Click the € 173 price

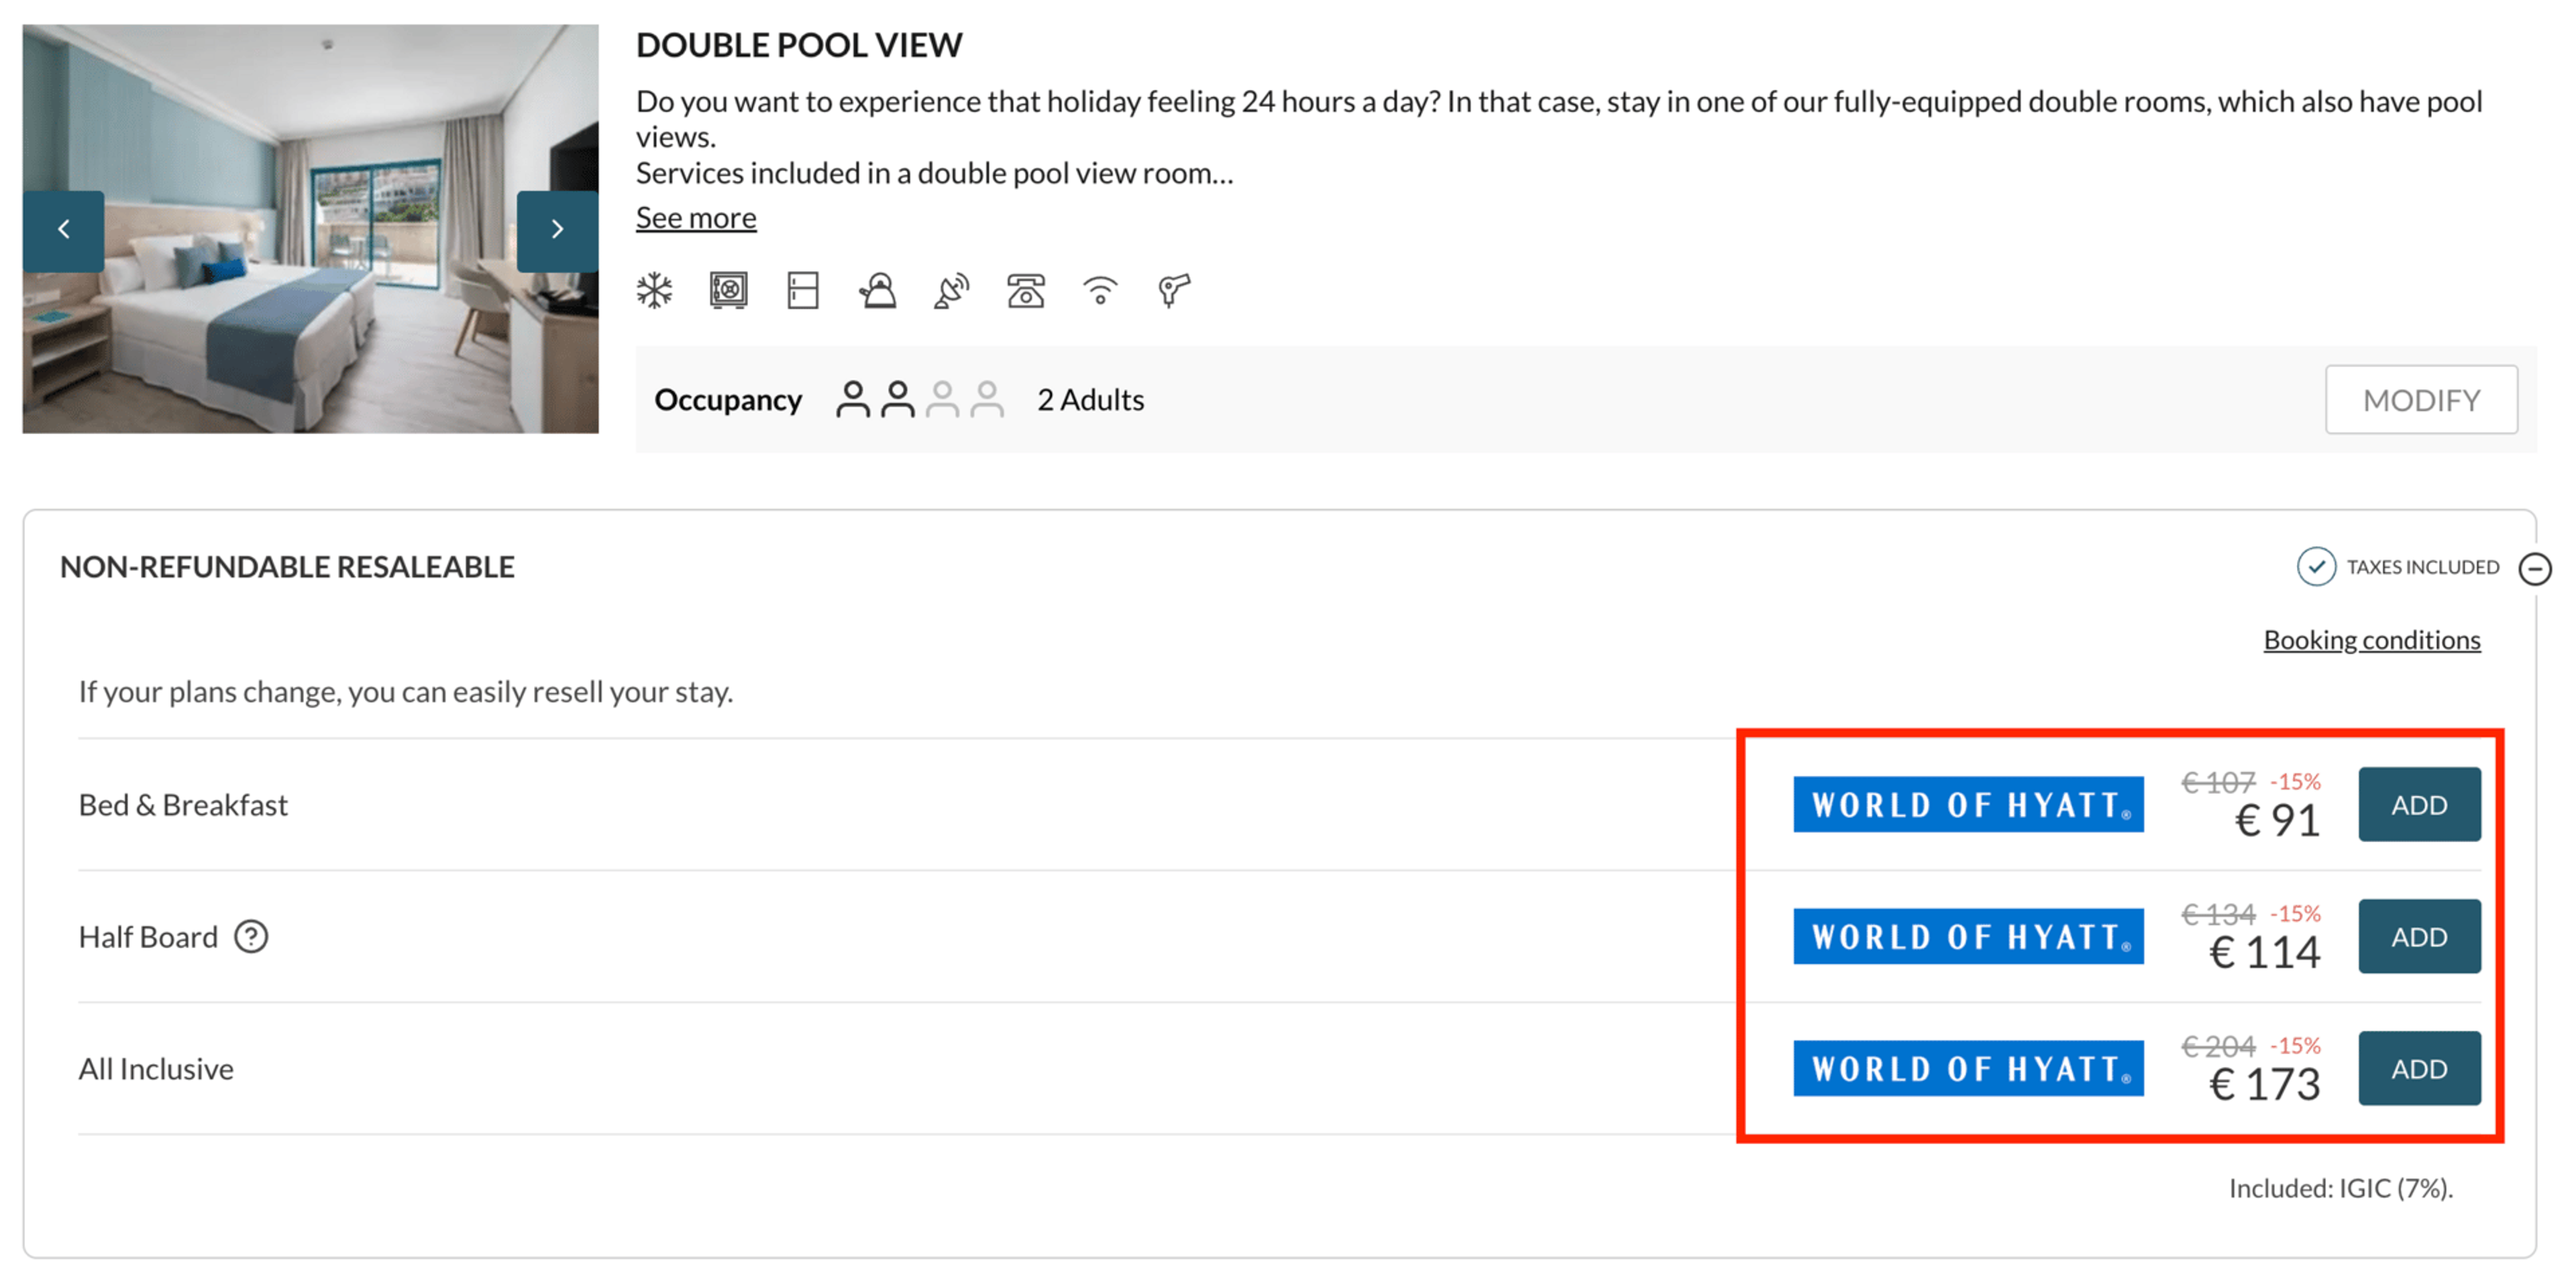(2264, 1085)
